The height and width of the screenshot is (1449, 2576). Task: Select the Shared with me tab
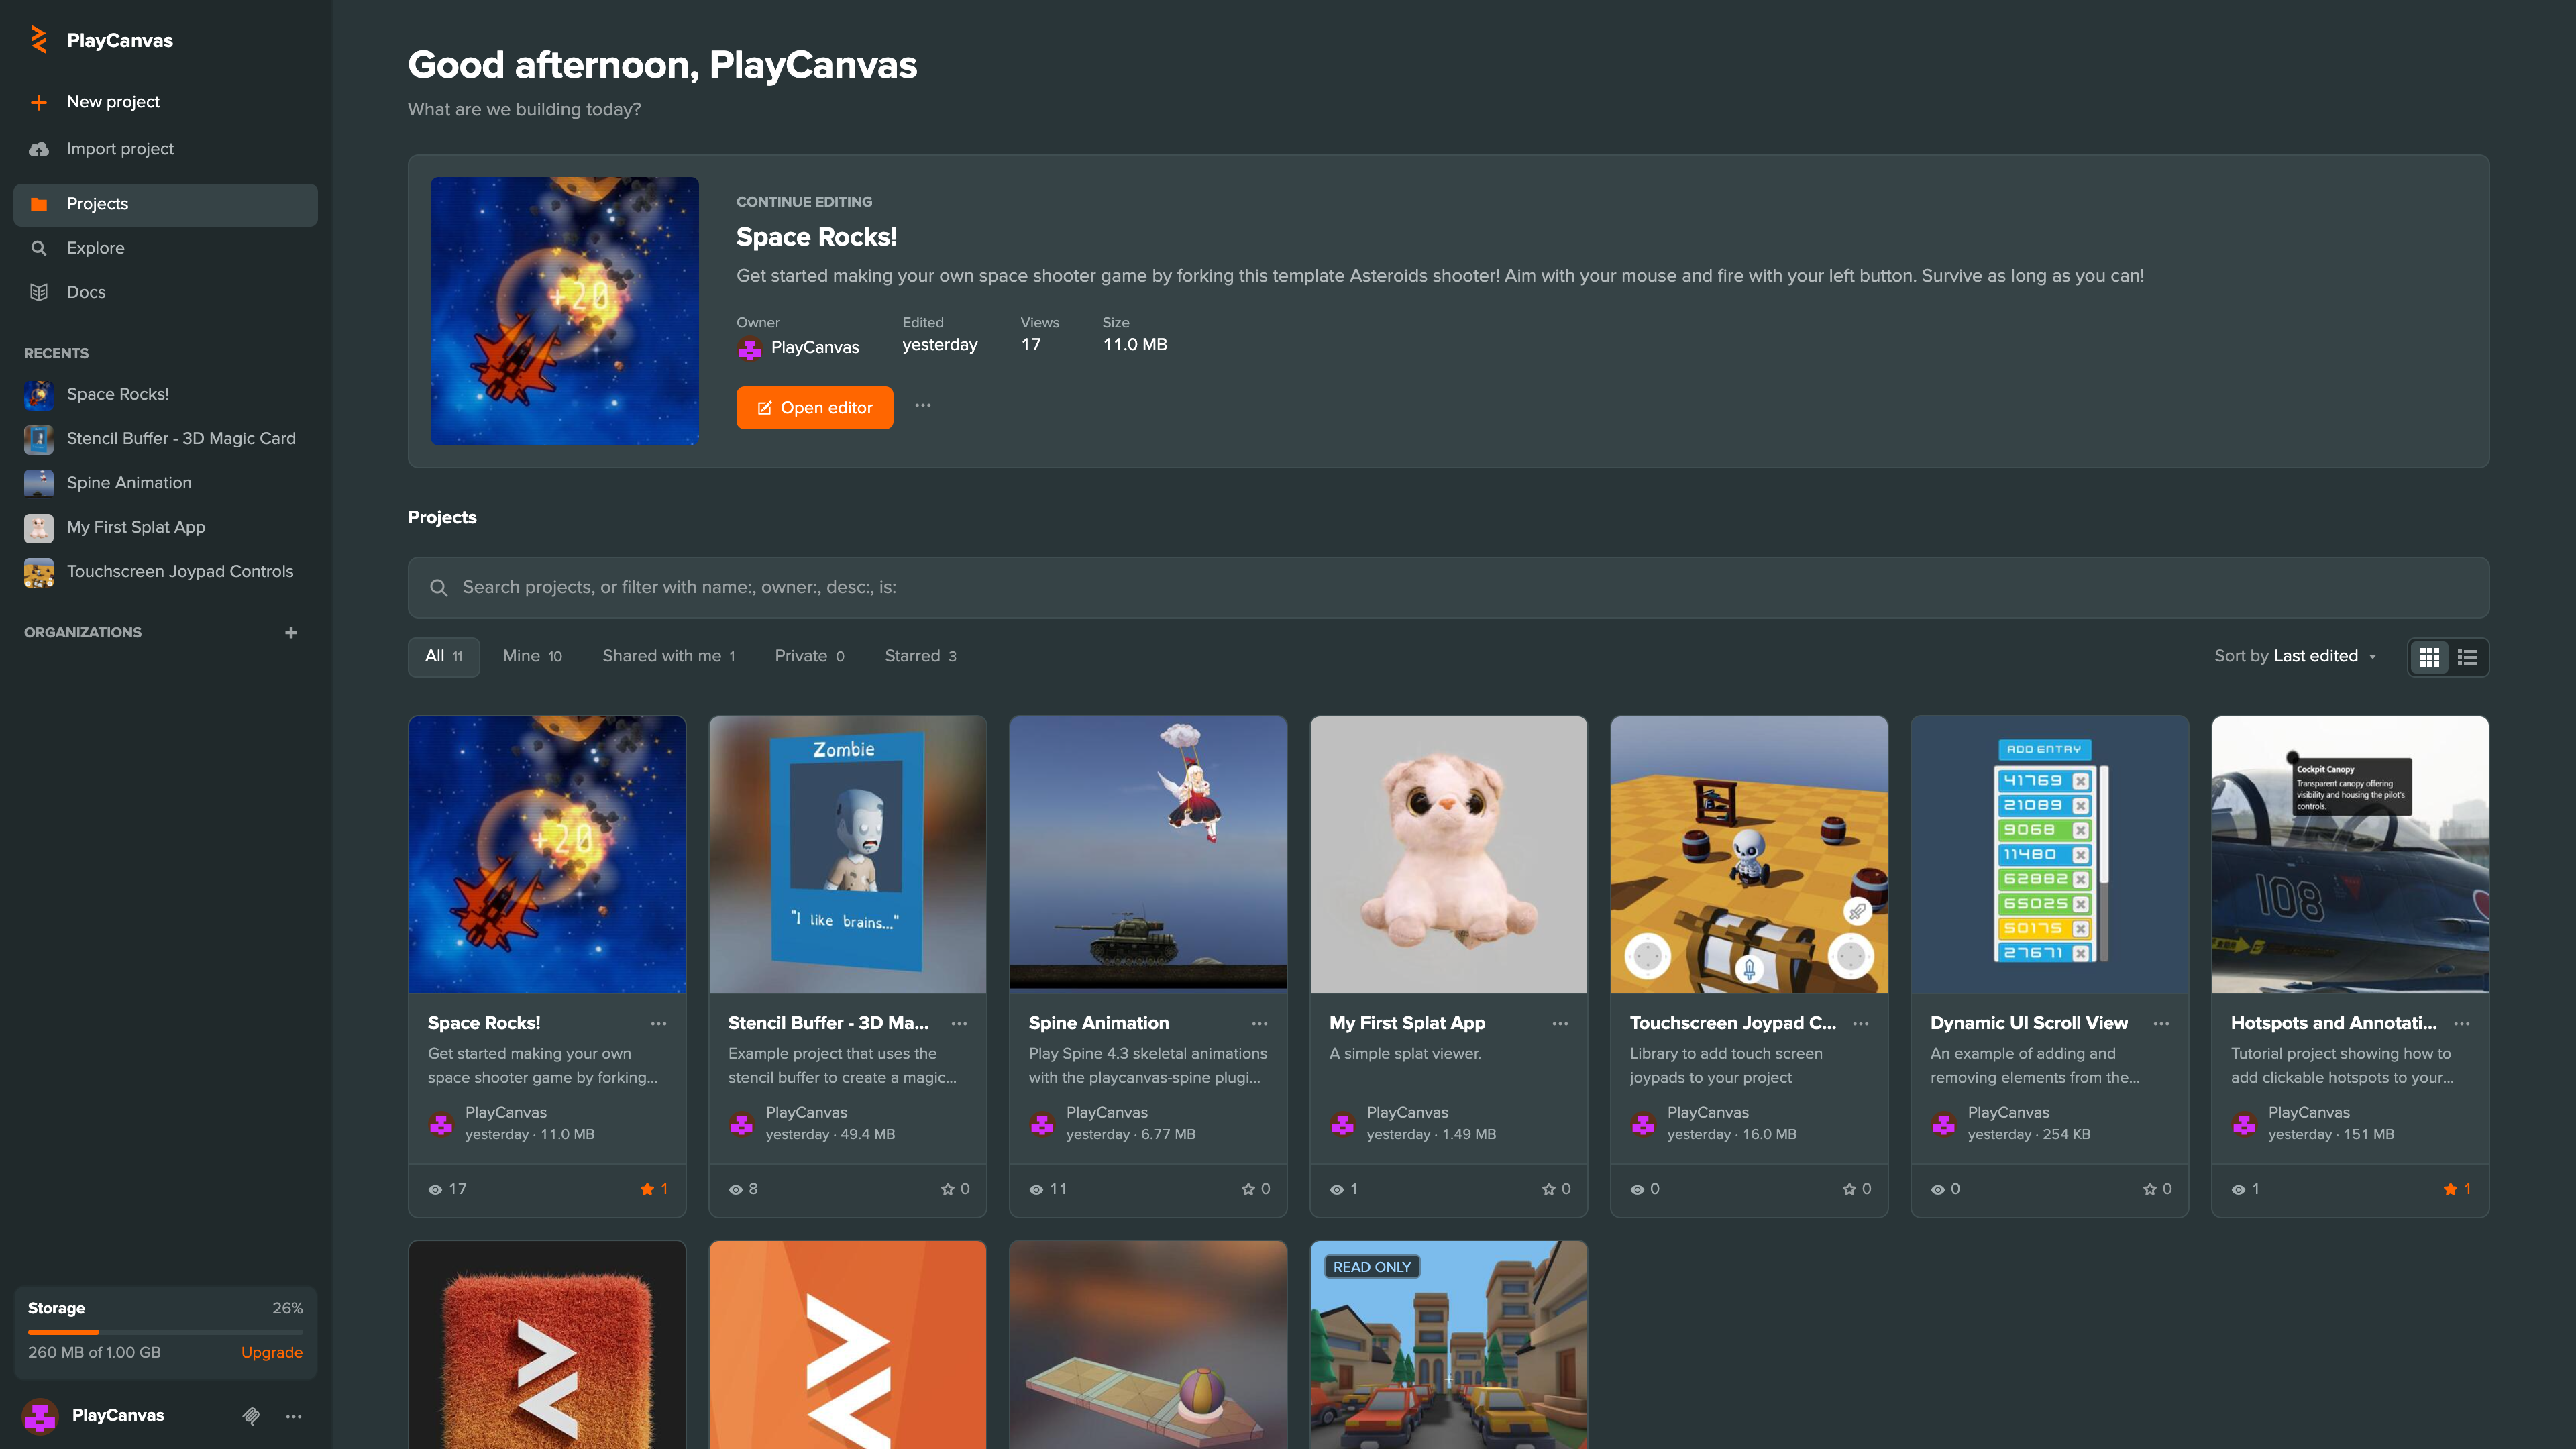click(x=668, y=656)
